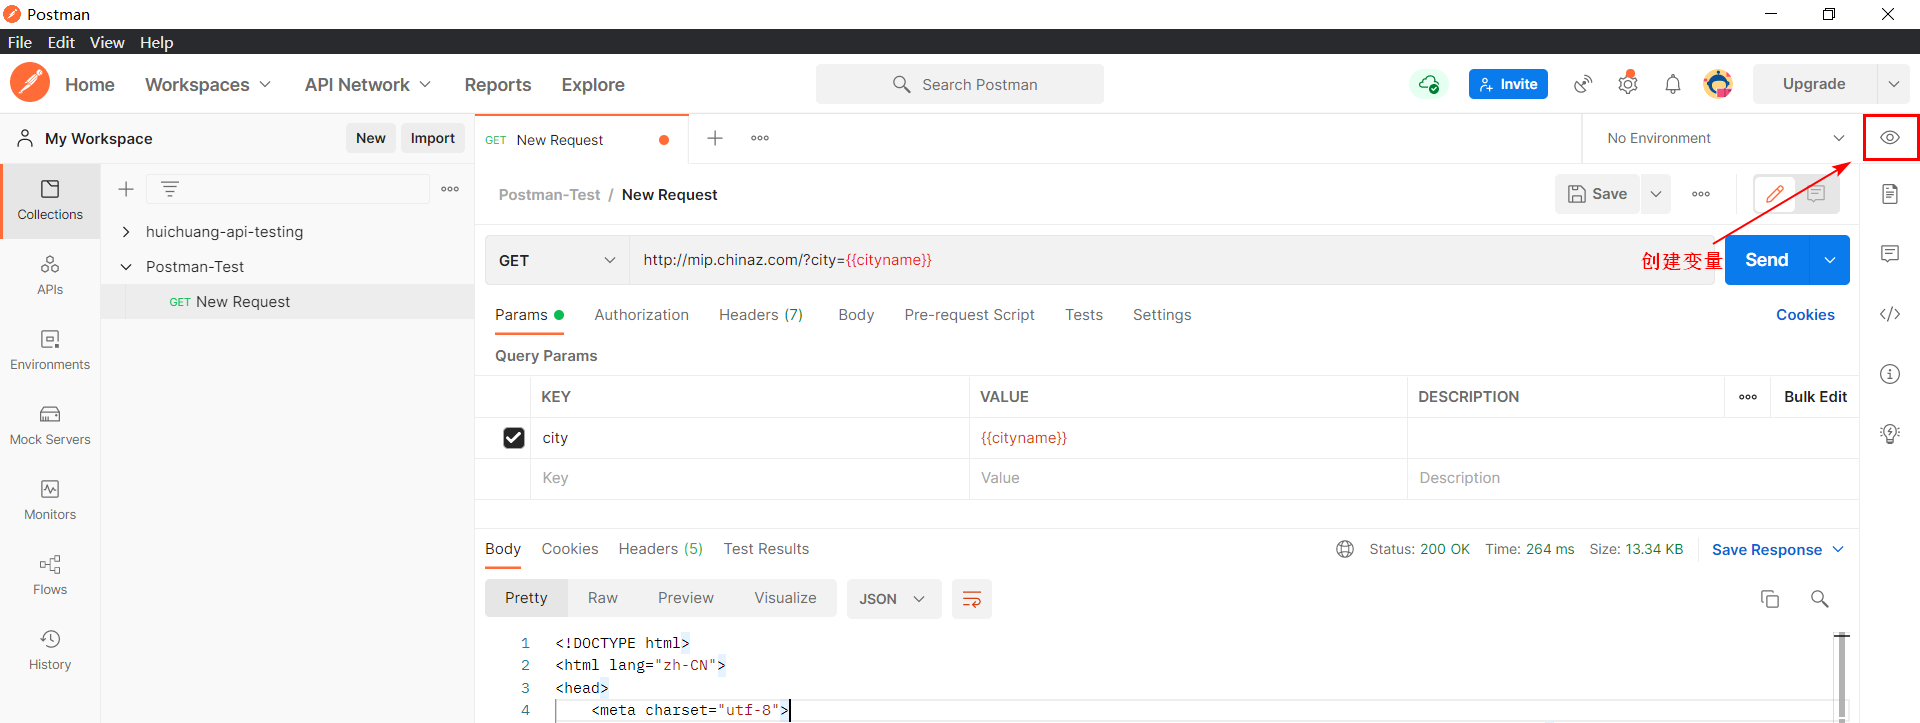Screen dimensions: 1920x723
Task: Select the Raw response view
Action: (603, 598)
